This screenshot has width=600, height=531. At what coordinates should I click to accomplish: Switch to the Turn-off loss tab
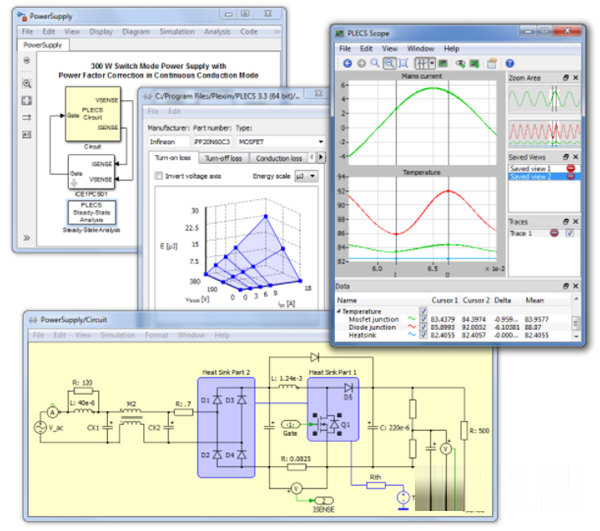(223, 158)
